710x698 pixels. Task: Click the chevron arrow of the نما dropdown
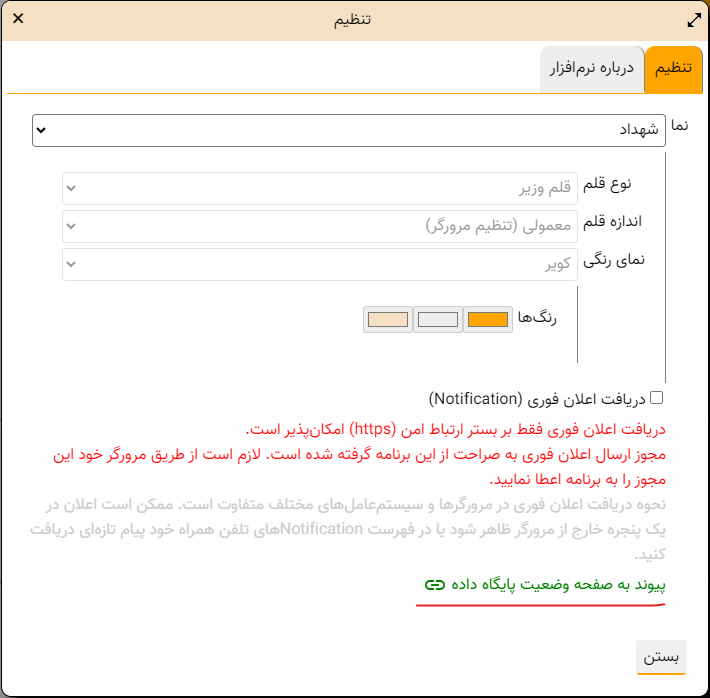41,130
